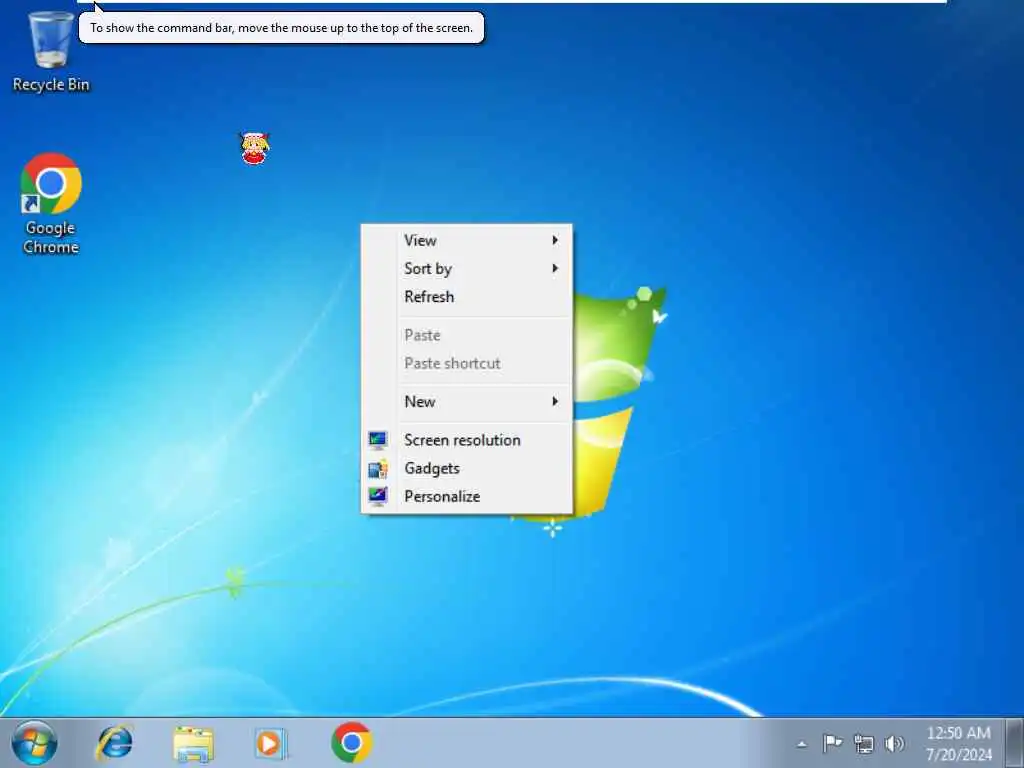Open the Recycle Bin desktop icon
The height and width of the screenshot is (768, 1024).
click(51, 52)
